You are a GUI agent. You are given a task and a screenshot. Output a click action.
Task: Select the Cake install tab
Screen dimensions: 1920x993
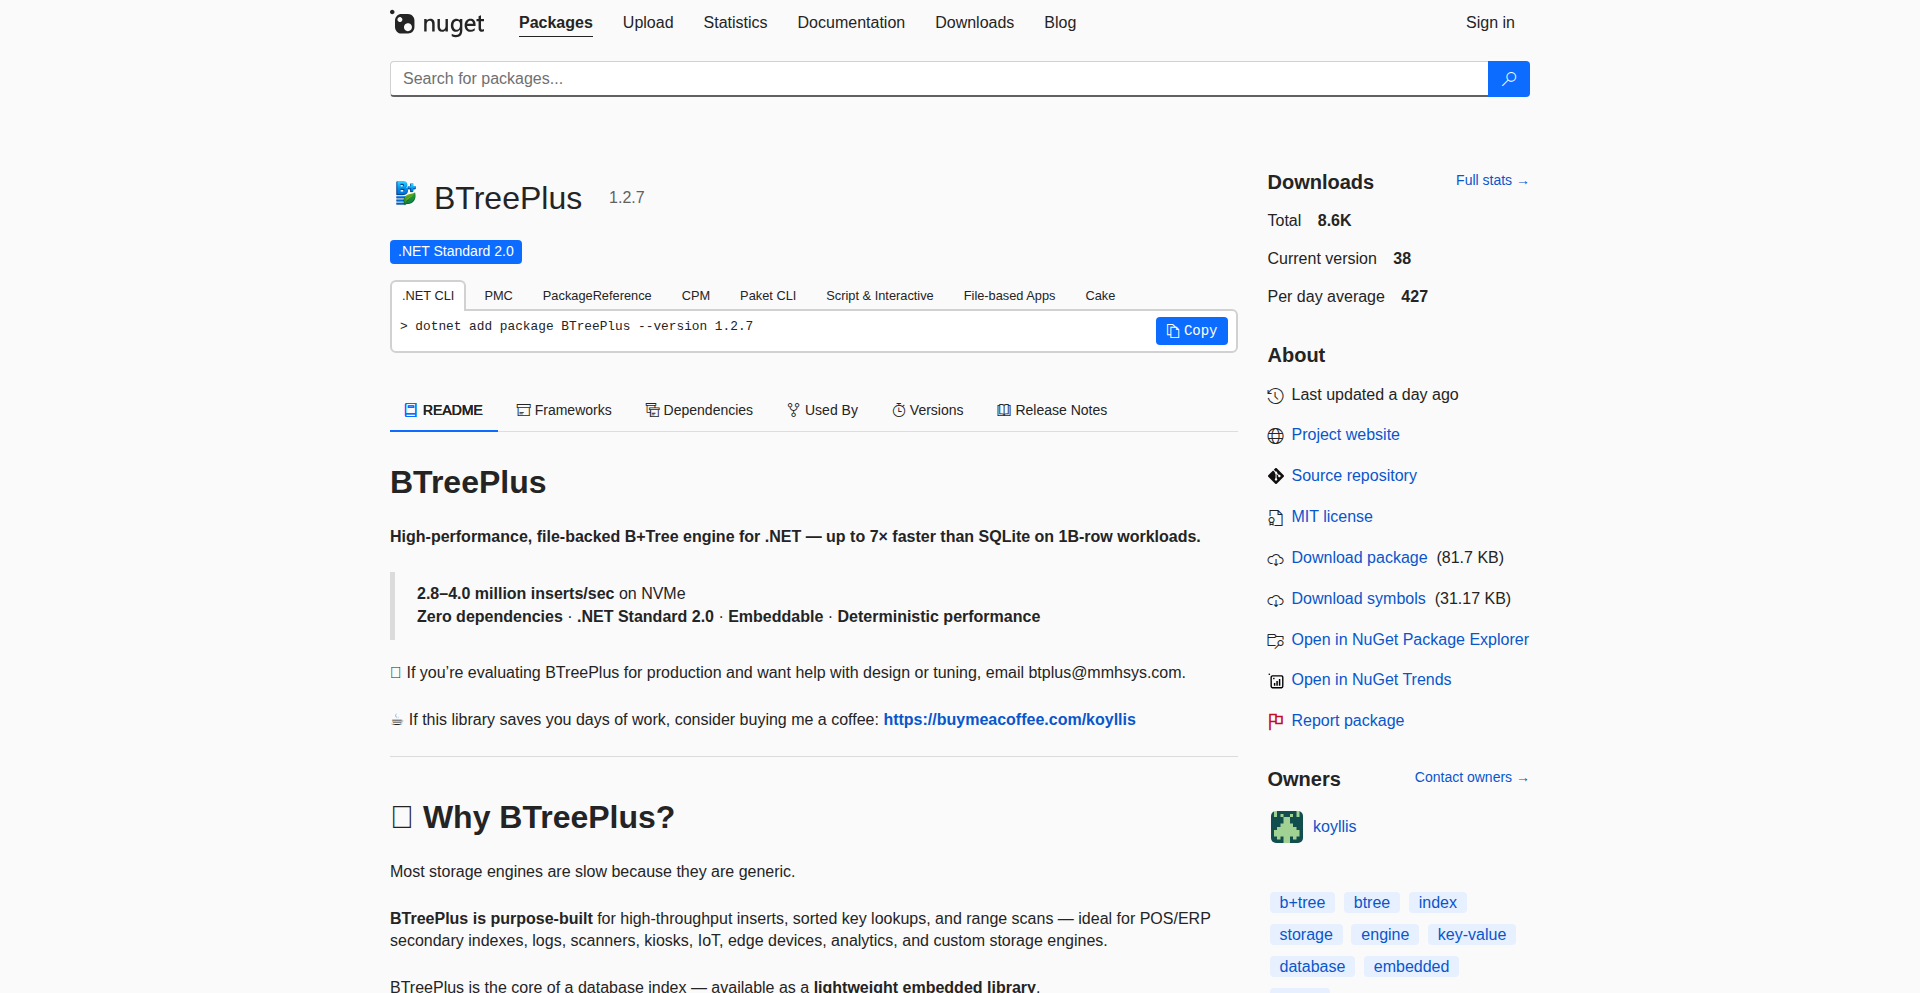pyautogui.click(x=1099, y=296)
